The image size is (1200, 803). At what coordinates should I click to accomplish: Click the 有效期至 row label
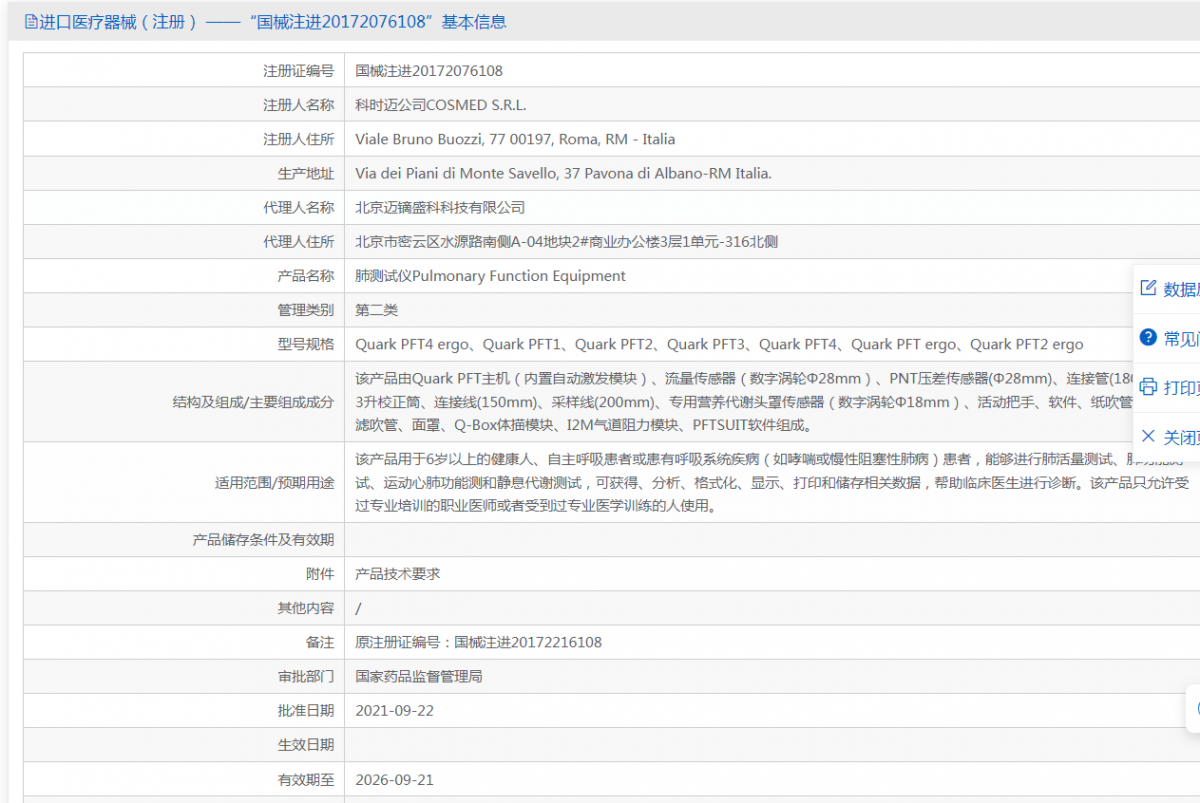click(306, 779)
